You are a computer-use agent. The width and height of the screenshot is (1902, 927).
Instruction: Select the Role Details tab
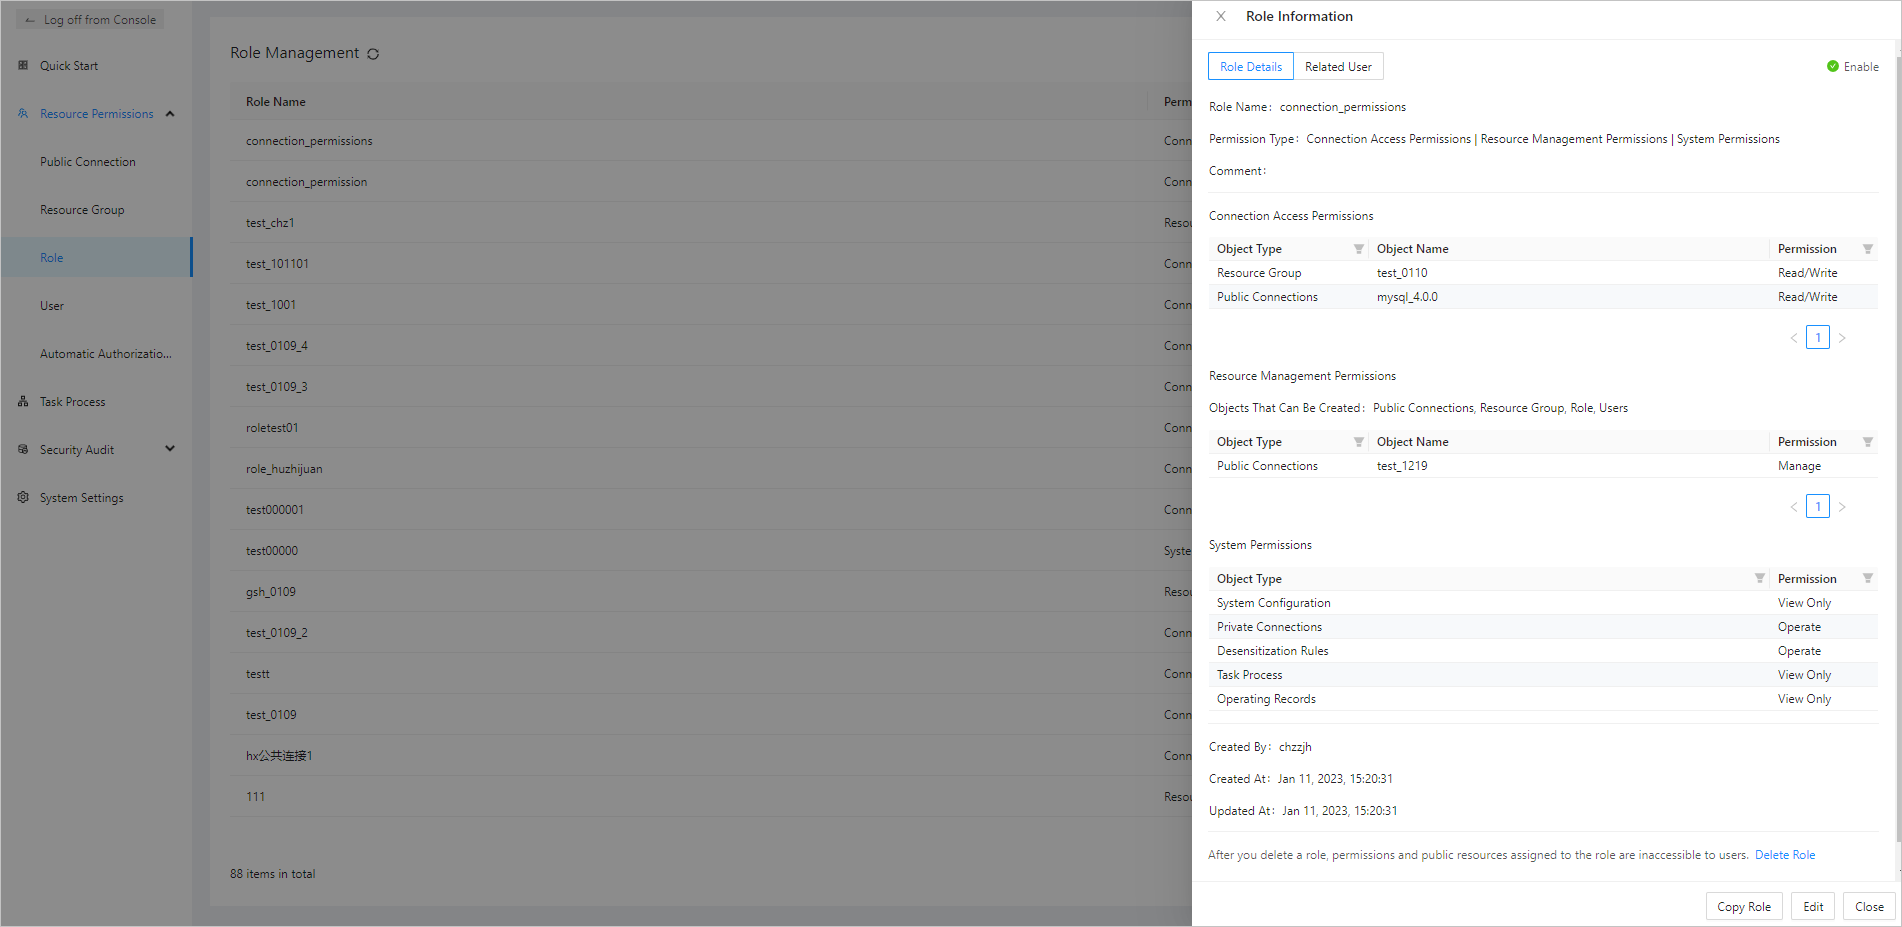1250,67
